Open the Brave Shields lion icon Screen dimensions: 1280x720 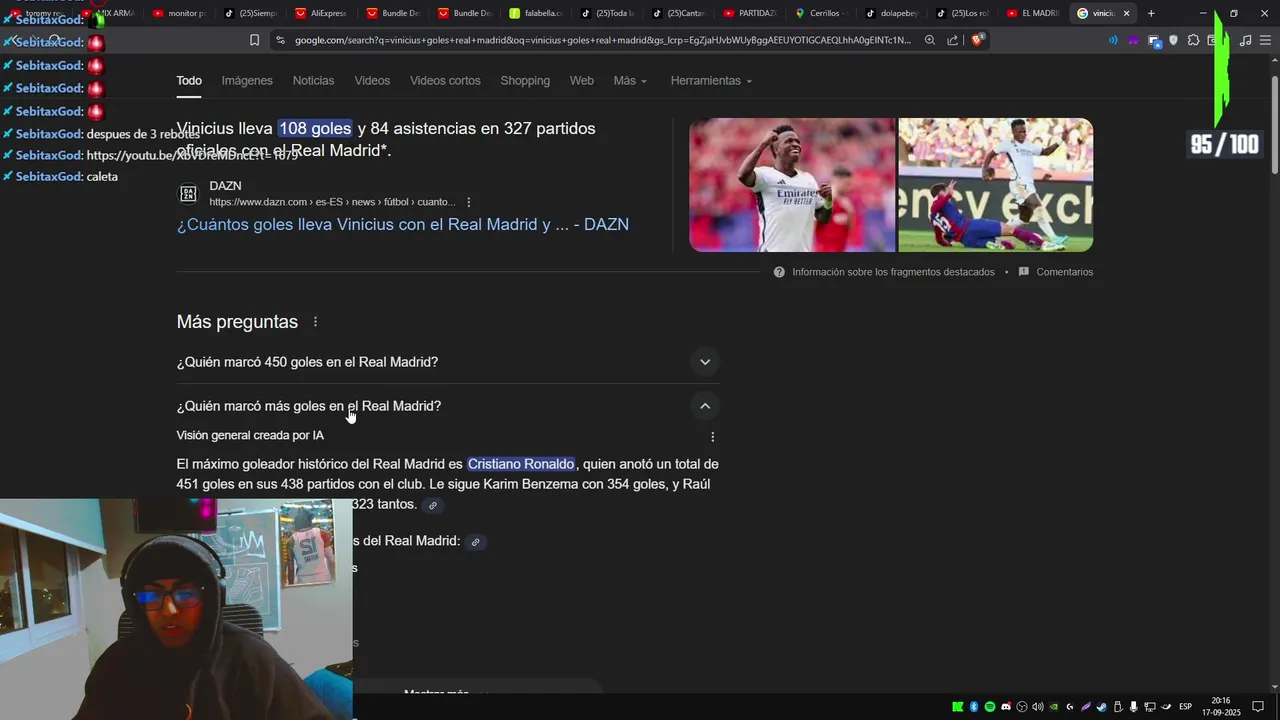[x=977, y=40]
